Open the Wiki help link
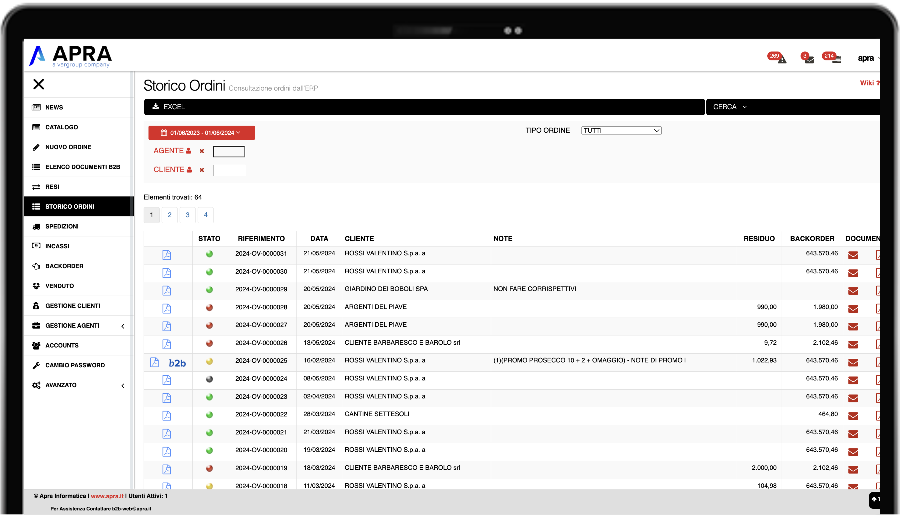 (868, 83)
